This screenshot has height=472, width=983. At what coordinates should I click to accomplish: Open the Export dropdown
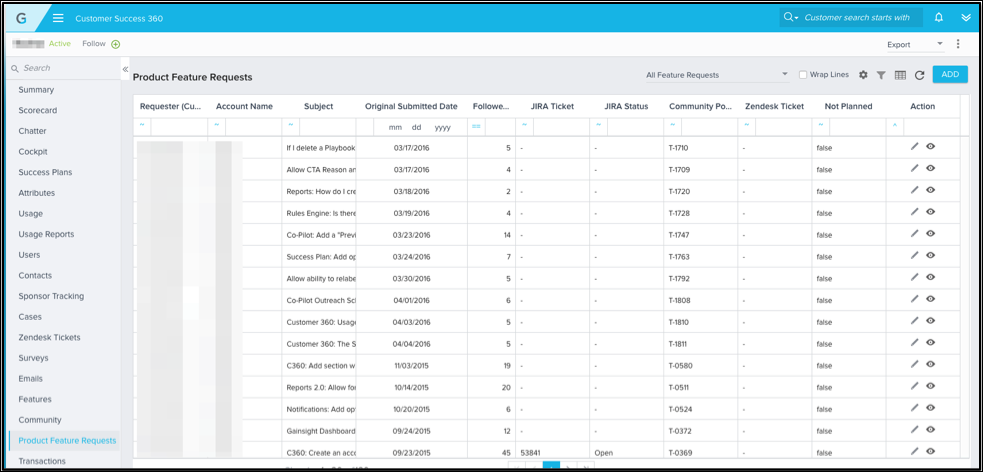[x=915, y=45]
